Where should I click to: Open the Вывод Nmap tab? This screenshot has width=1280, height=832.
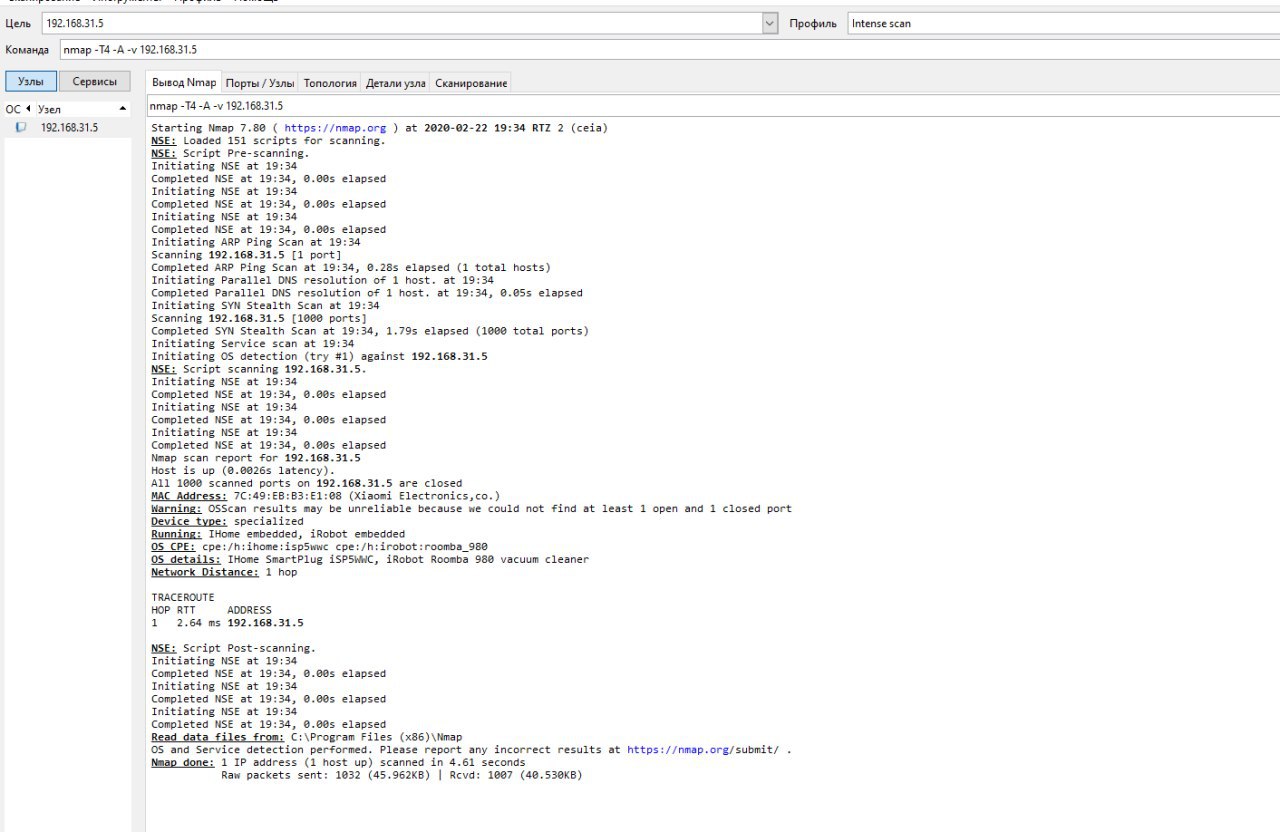pos(183,82)
